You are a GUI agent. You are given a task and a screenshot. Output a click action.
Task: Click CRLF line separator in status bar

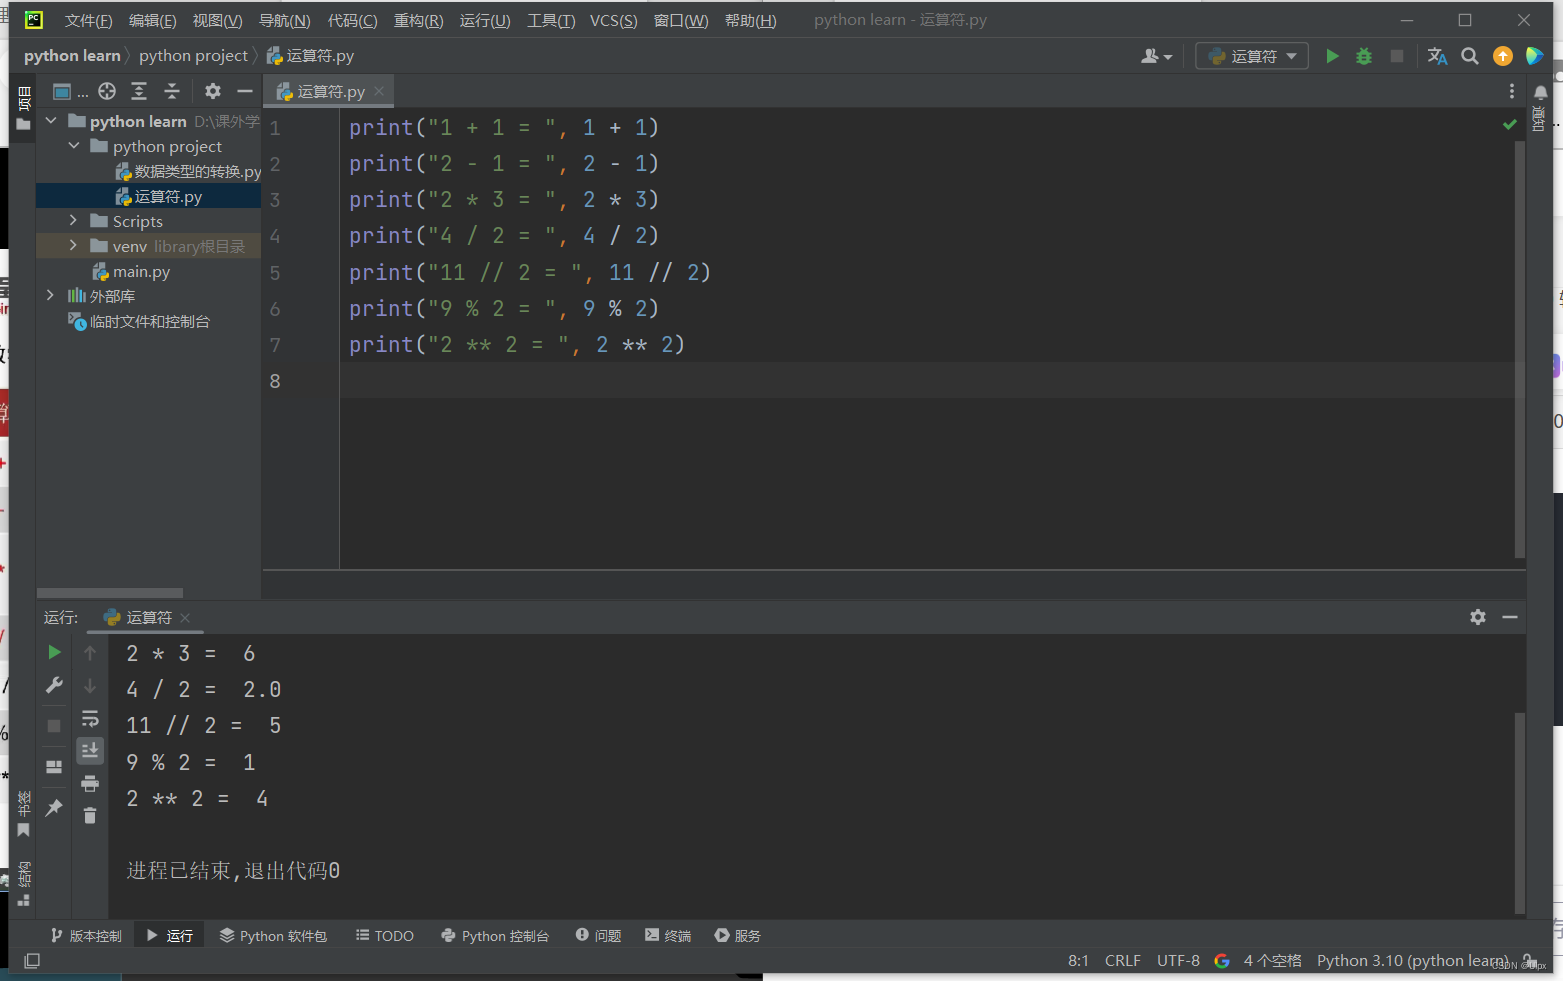tap(1122, 960)
